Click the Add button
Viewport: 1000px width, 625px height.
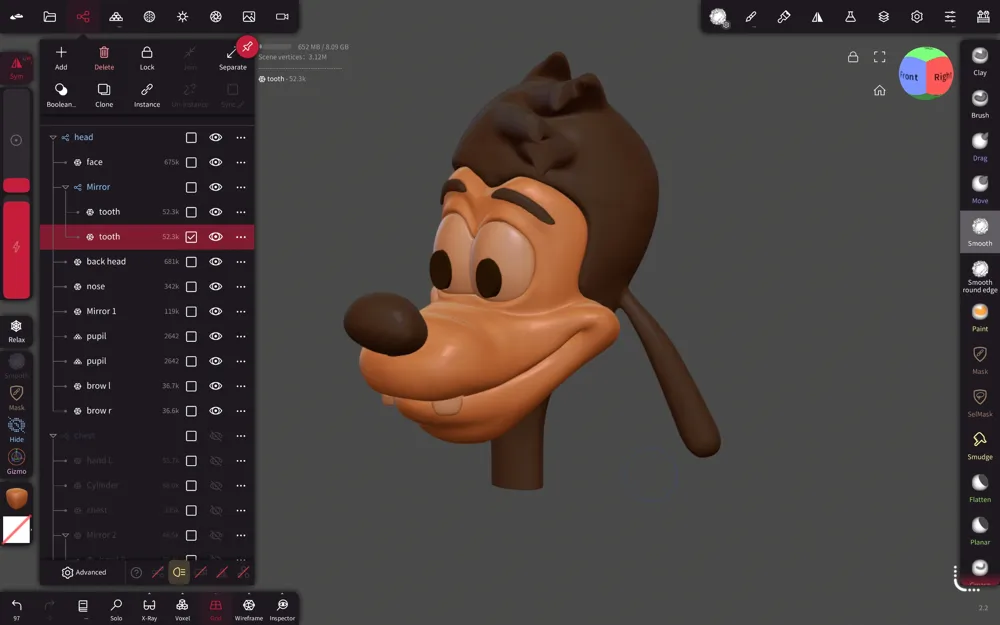coord(61,58)
